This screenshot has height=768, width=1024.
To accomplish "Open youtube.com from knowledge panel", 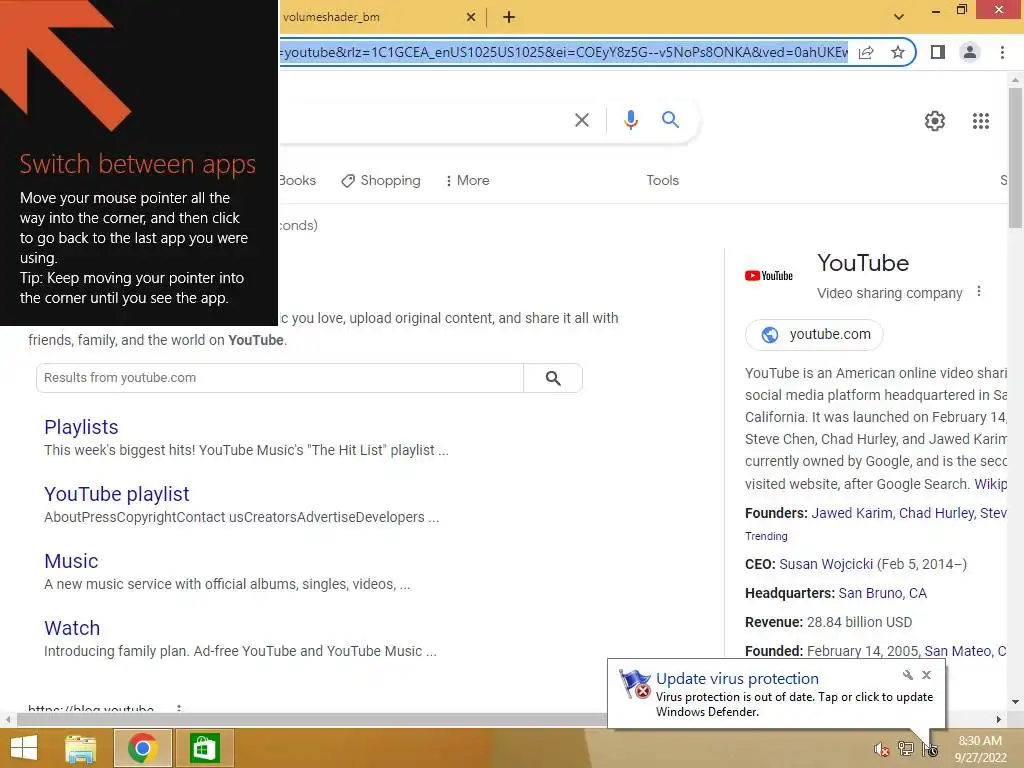I will (x=814, y=334).
